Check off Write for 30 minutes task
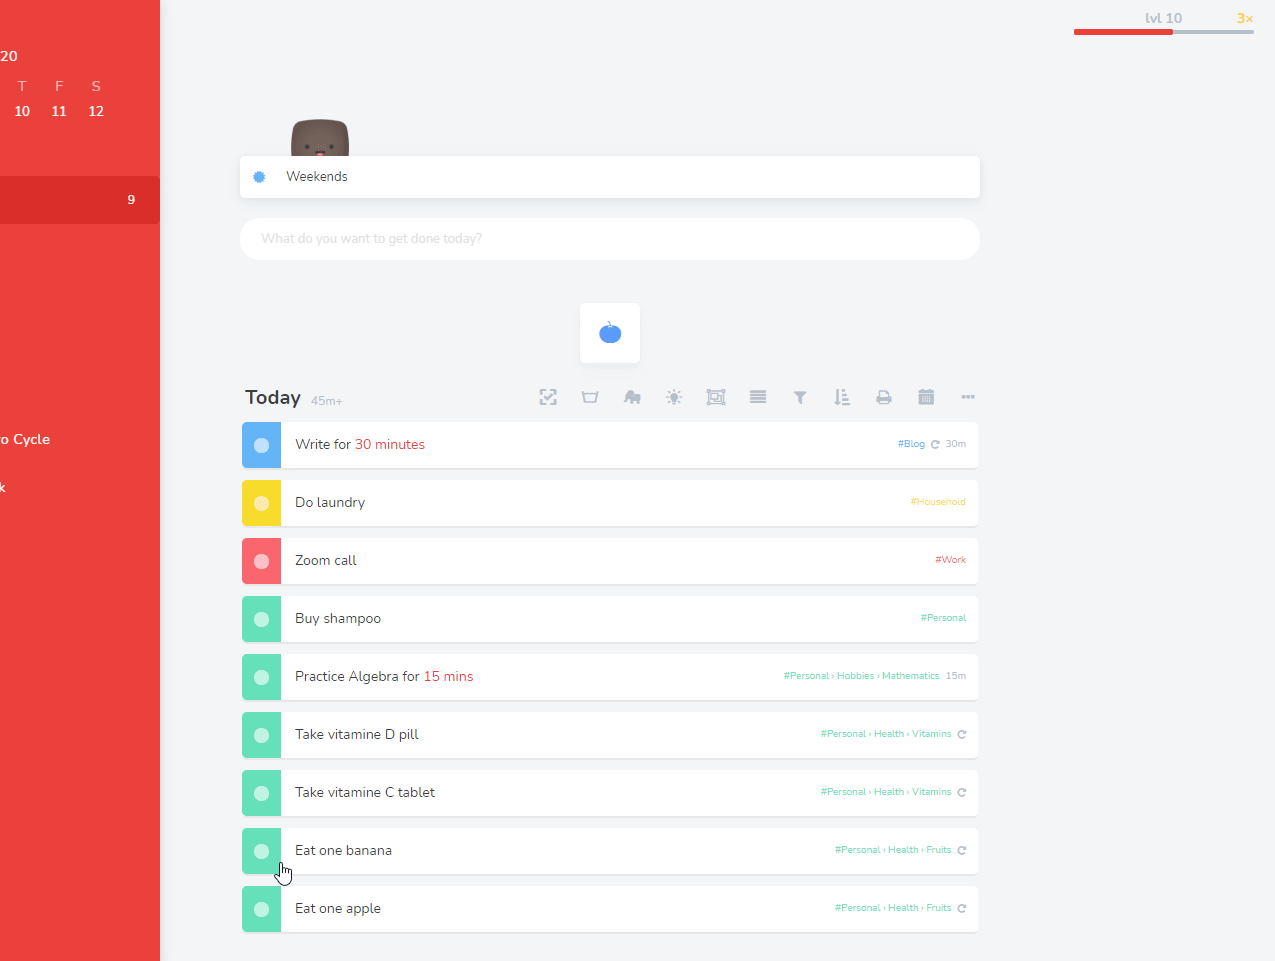1275x961 pixels. point(261,445)
